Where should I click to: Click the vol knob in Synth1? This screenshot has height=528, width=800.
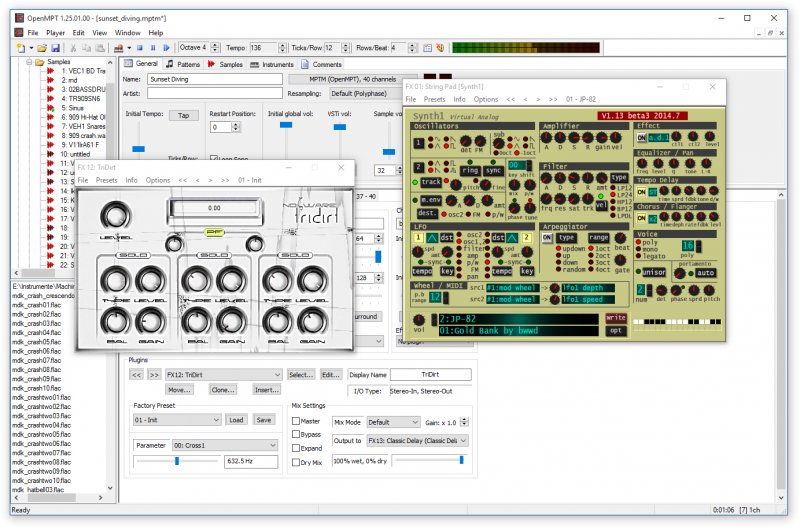(x=419, y=320)
